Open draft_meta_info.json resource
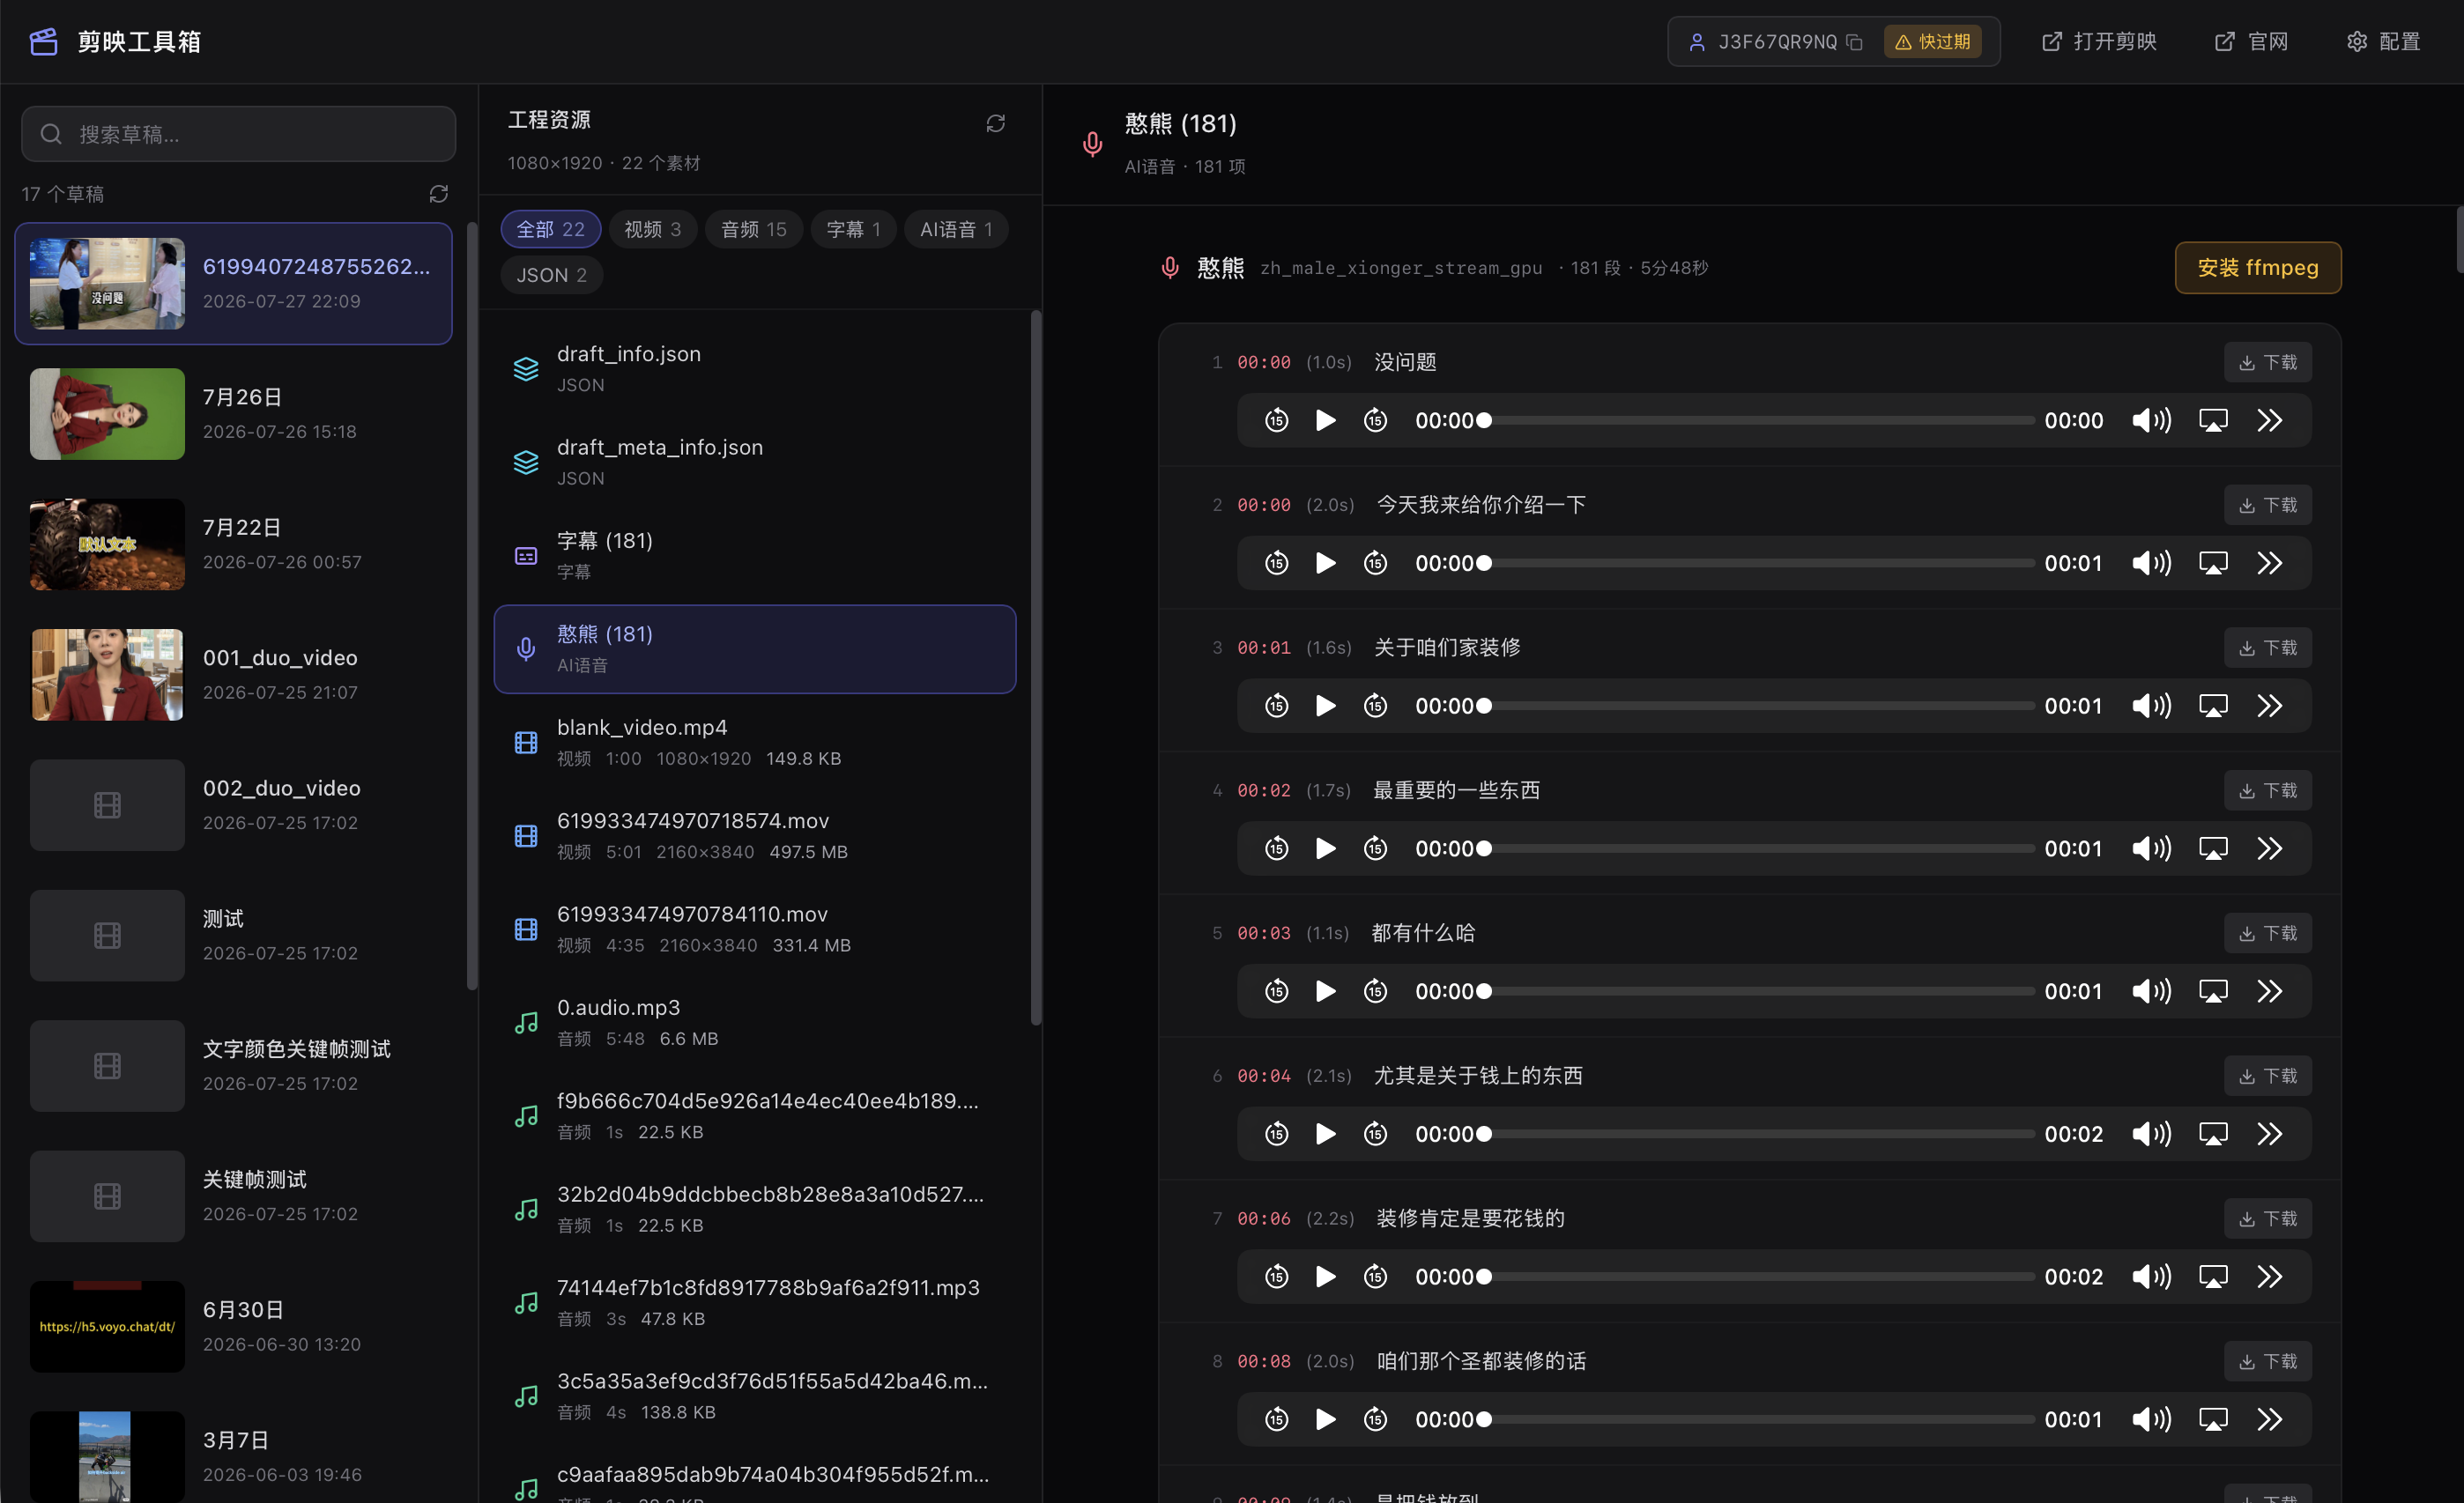 pyautogui.click(x=755, y=462)
